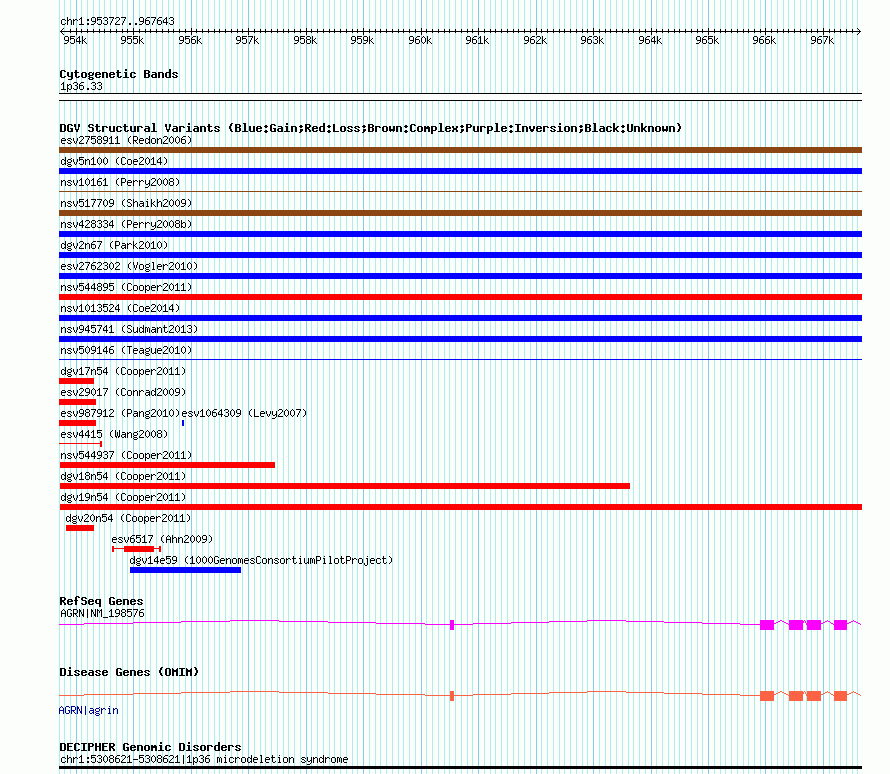
Task: Open the DECIPHER Genomic Disorders track title
Action: click(150, 747)
